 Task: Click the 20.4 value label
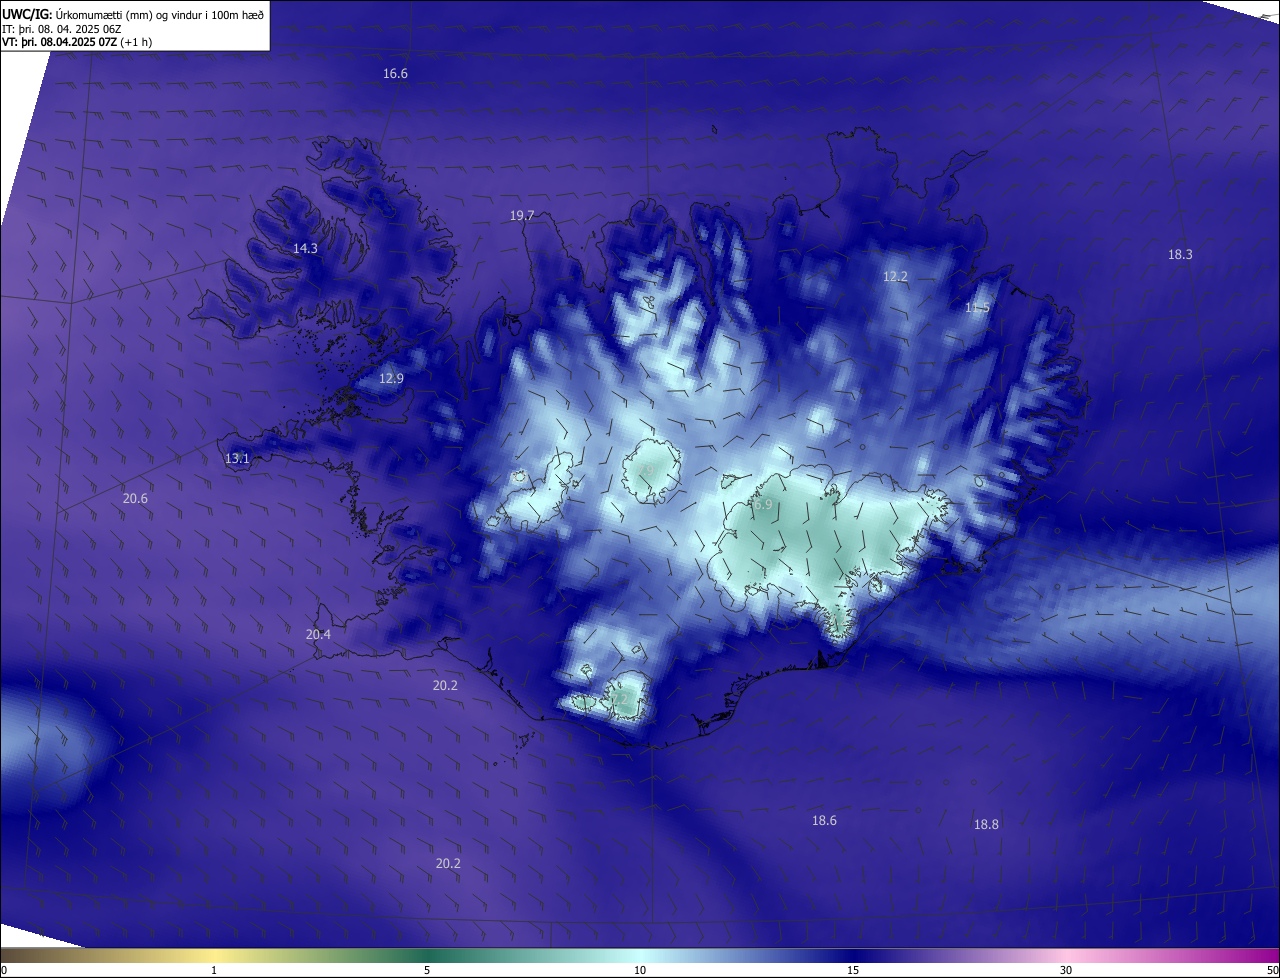pyautogui.click(x=318, y=634)
